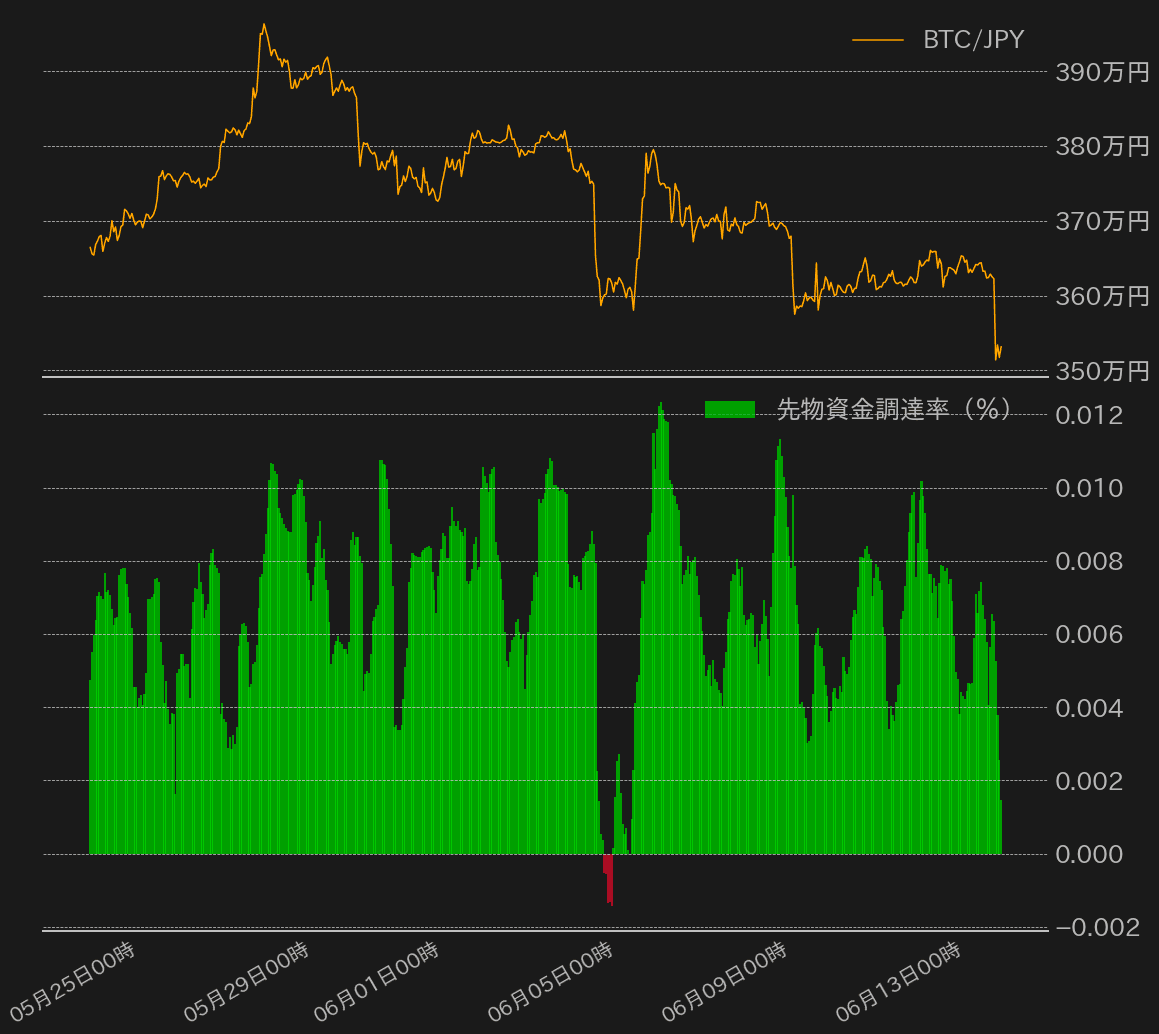Select the 370万円 price axis label
The height and width of the screenshot is (1034, 1159).
[1102, 222]
